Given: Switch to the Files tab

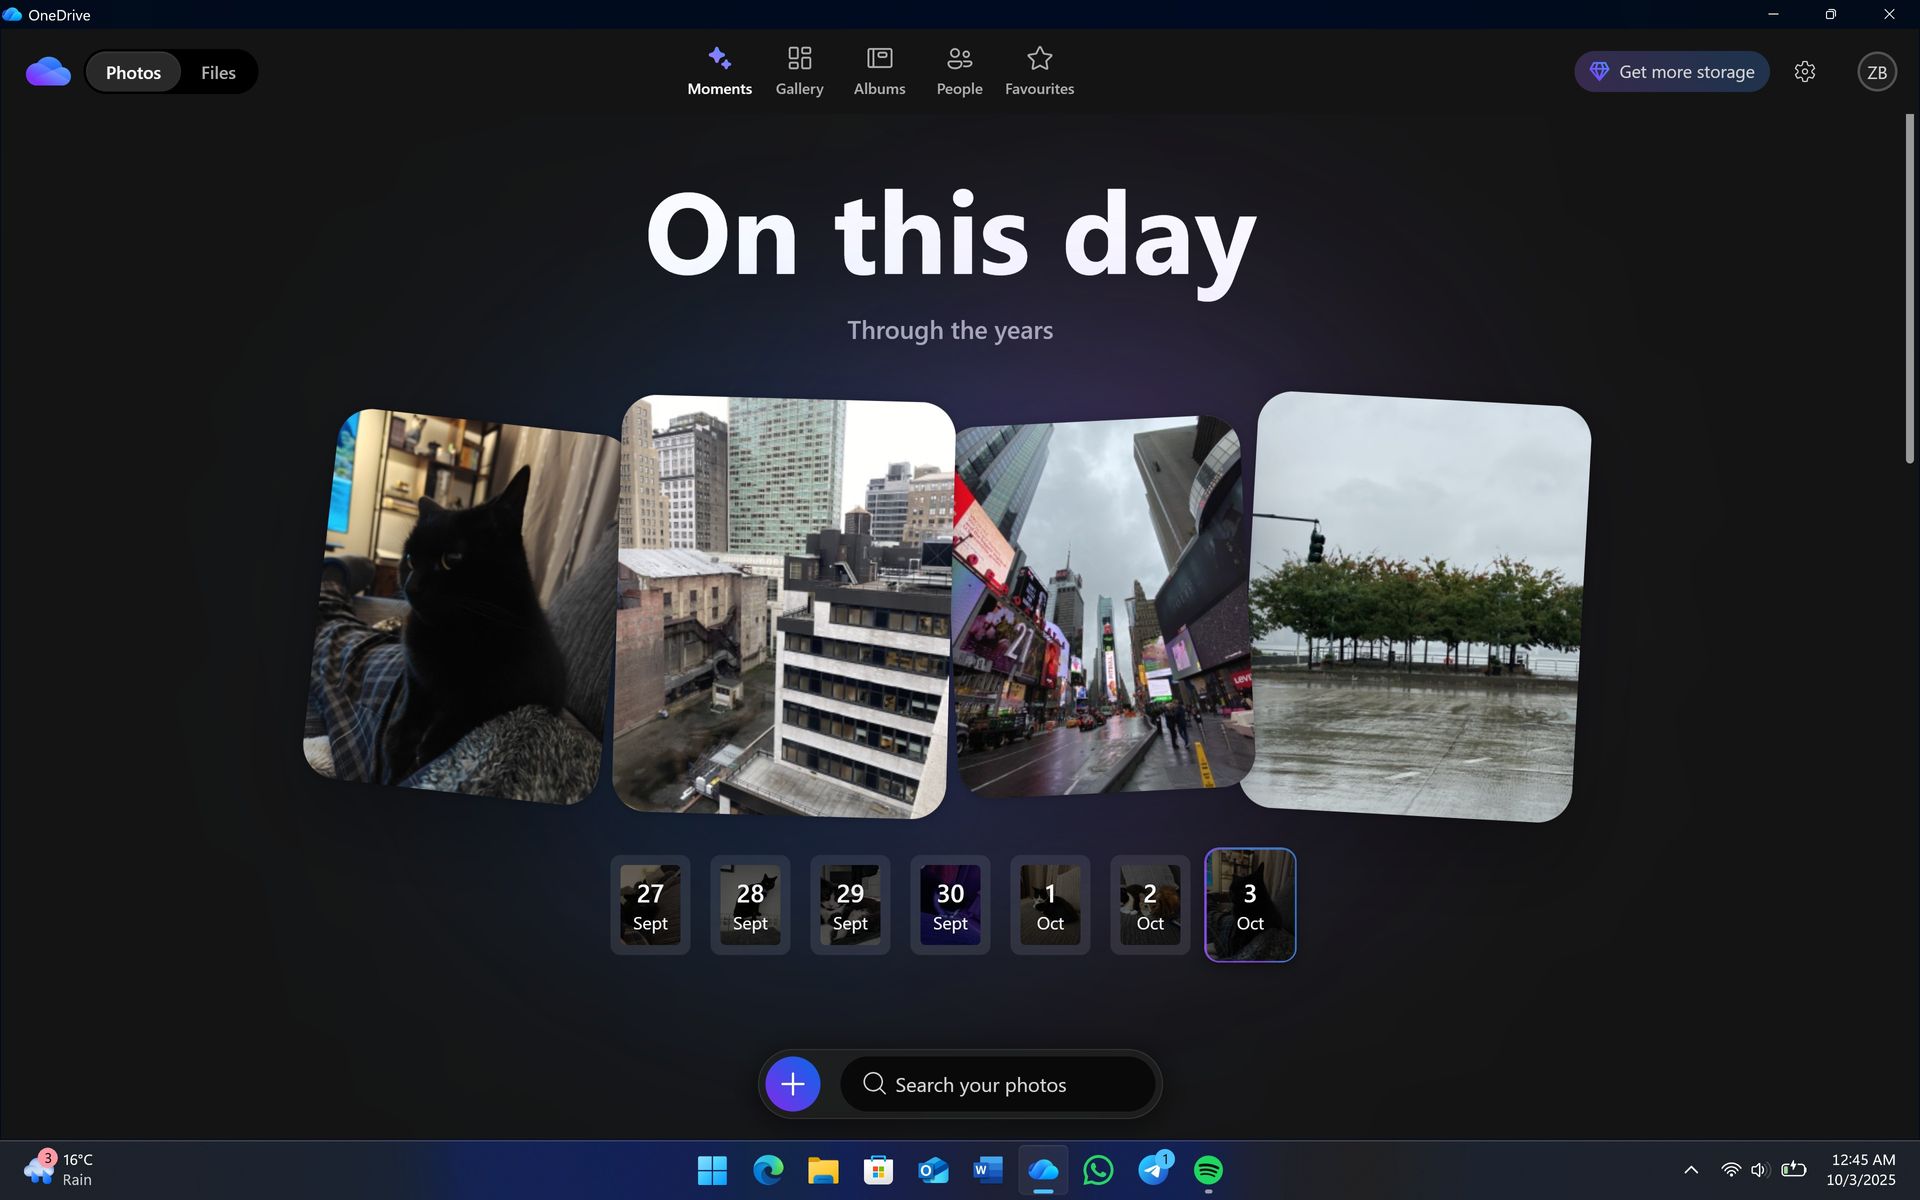Looking at the screenshot, I should [x=218, y=72].
